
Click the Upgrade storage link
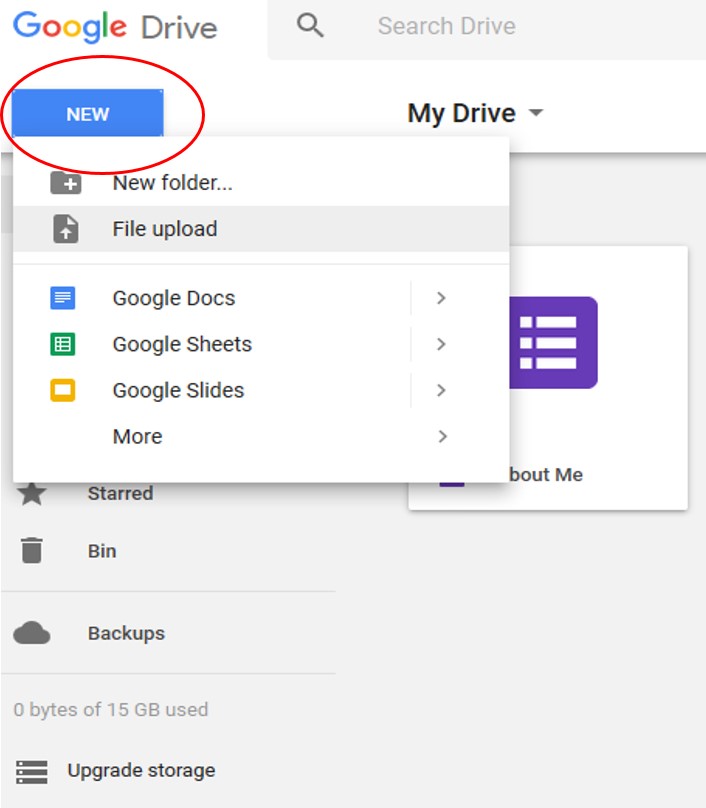[142, 771]
